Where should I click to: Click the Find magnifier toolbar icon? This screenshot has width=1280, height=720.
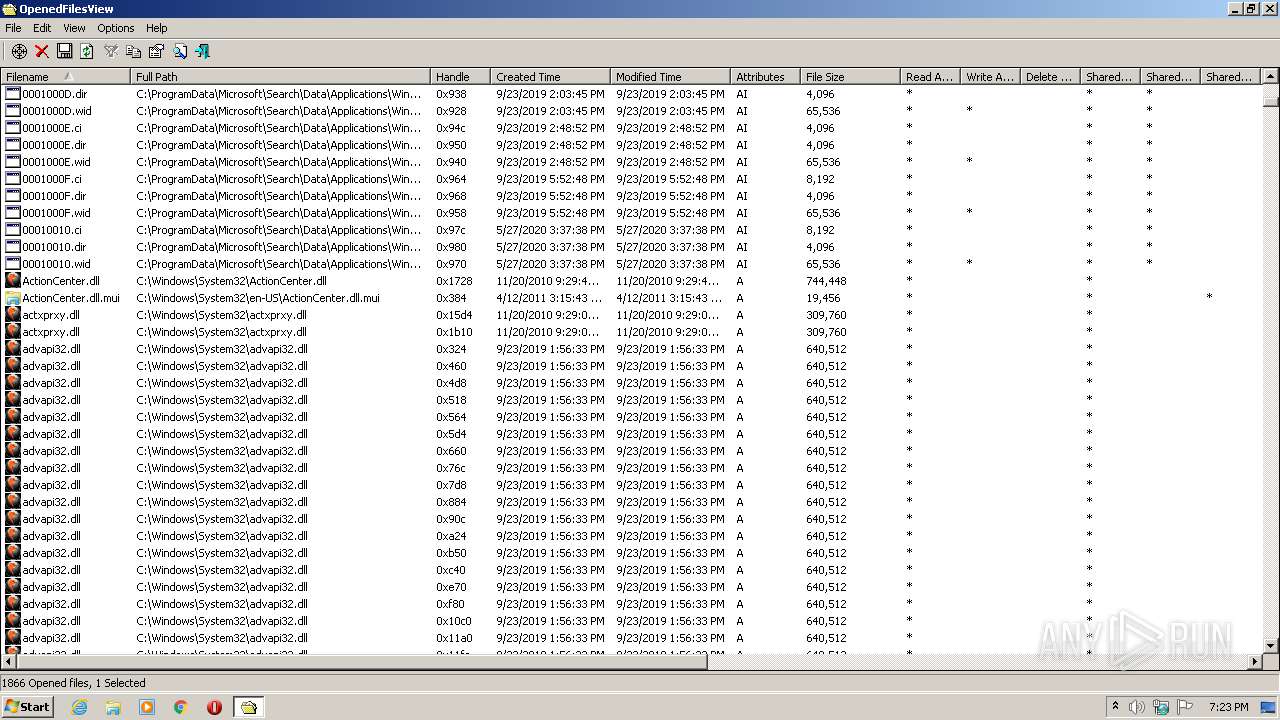tap(180, 51)
